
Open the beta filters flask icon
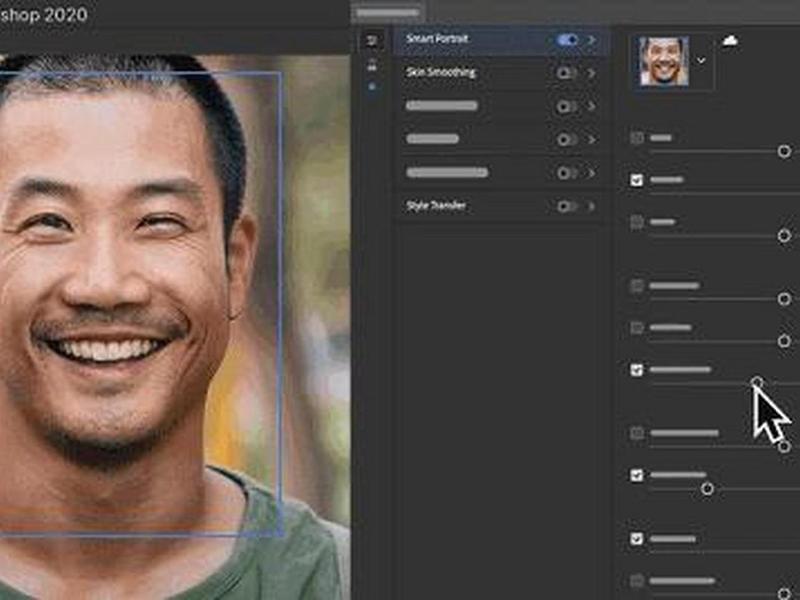pos(372,64)
